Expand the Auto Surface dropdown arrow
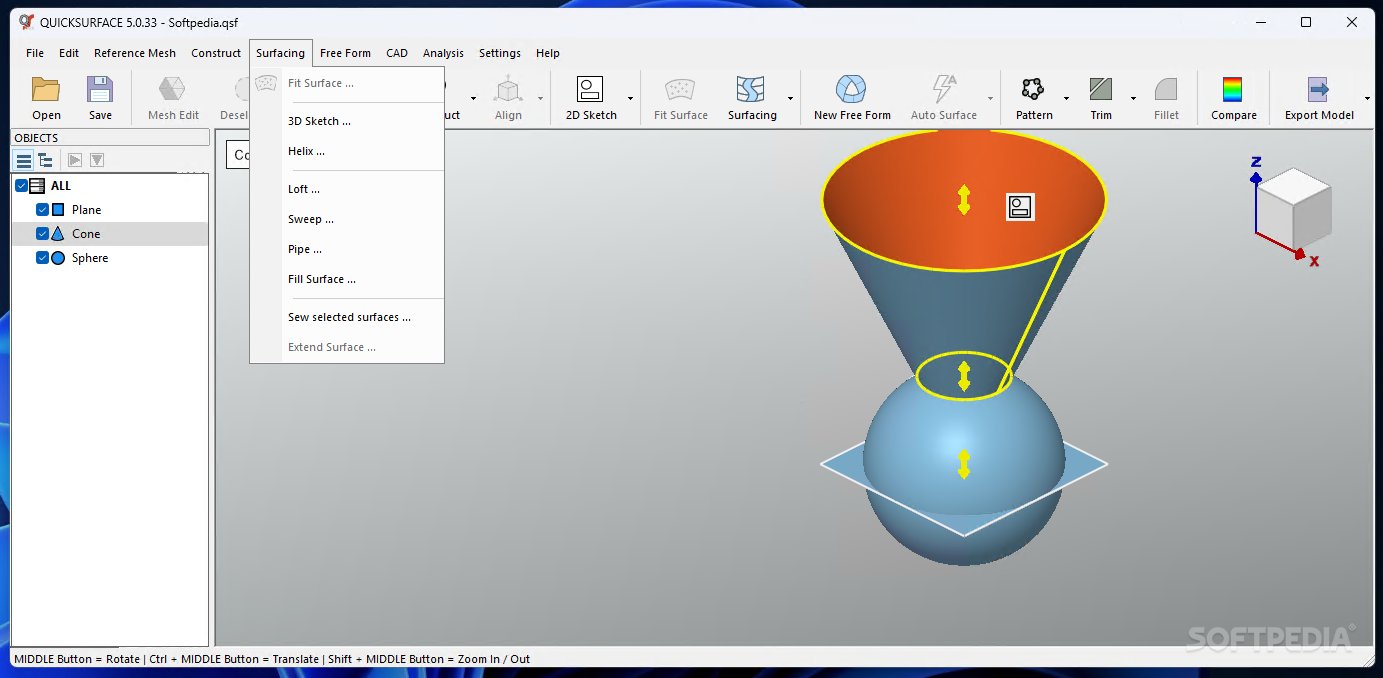The height and width of the screenshot is (678, 1383). point(991,98)
